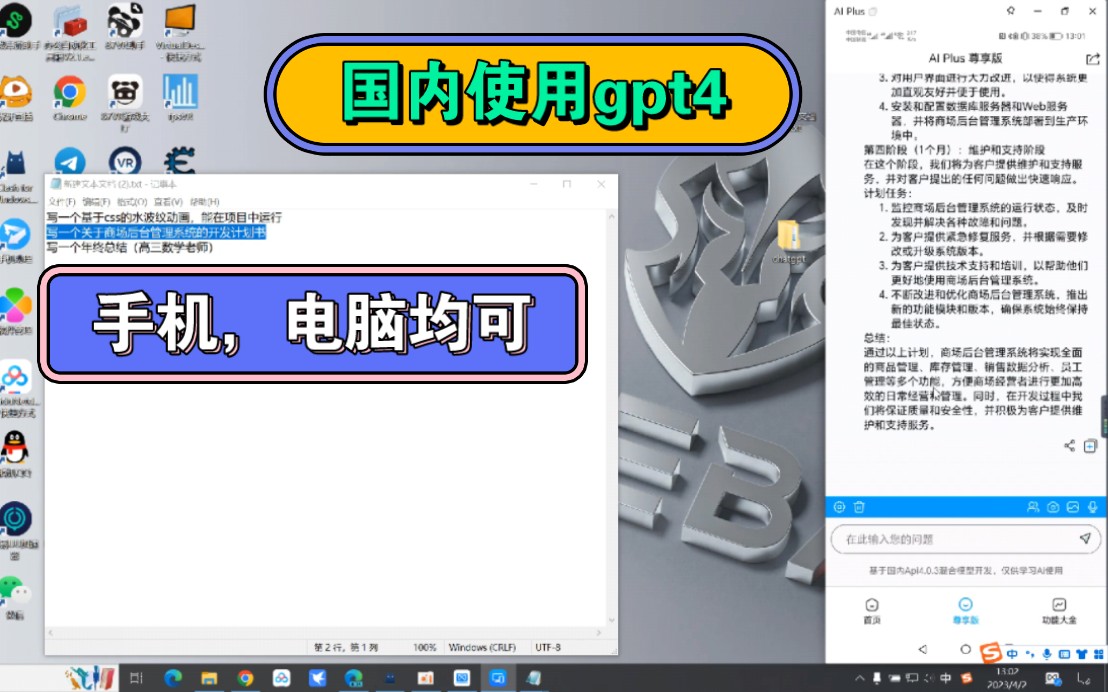Image resolution: width=1108 pixels, height=692 pixels.
Task: Clear the conversation with the trash icon
Action: [x=859, y=507]
